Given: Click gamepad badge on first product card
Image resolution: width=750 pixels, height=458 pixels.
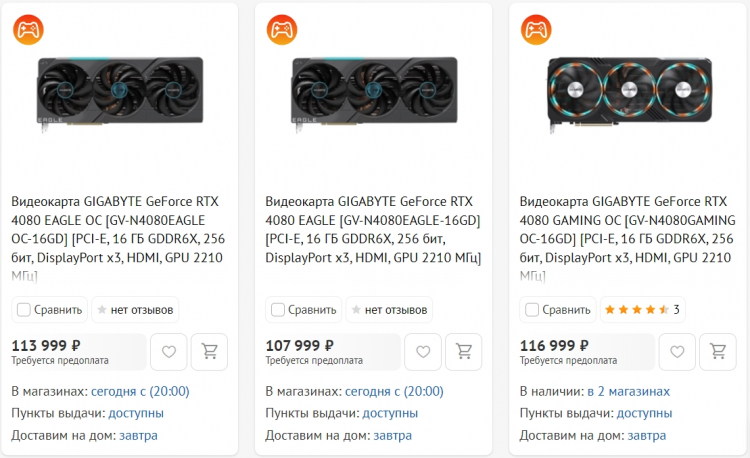Looking at the screenshot, I should click(28, 29).
